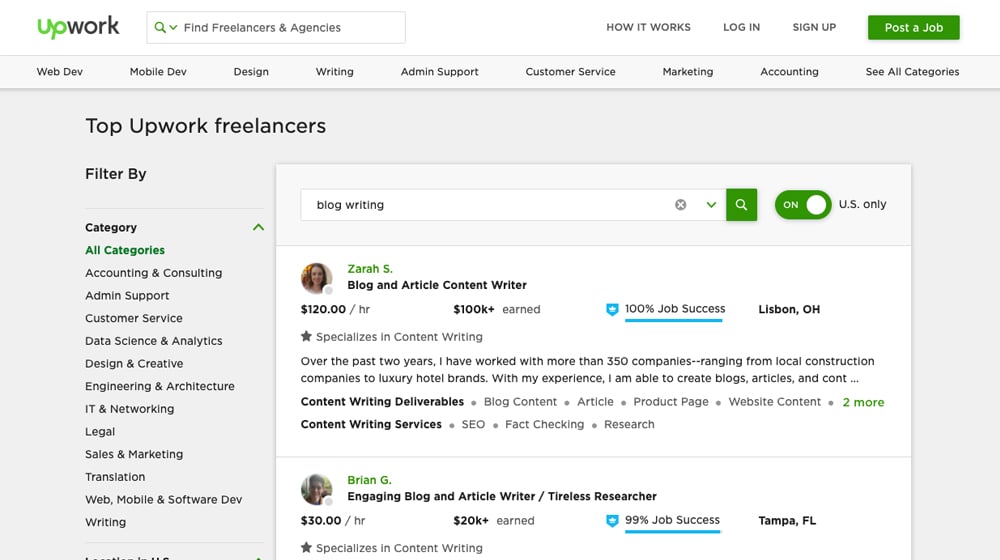Open Accounting in the navigation bar
The height and width of the screenshot is (560, 1000).
click(789, 71)
